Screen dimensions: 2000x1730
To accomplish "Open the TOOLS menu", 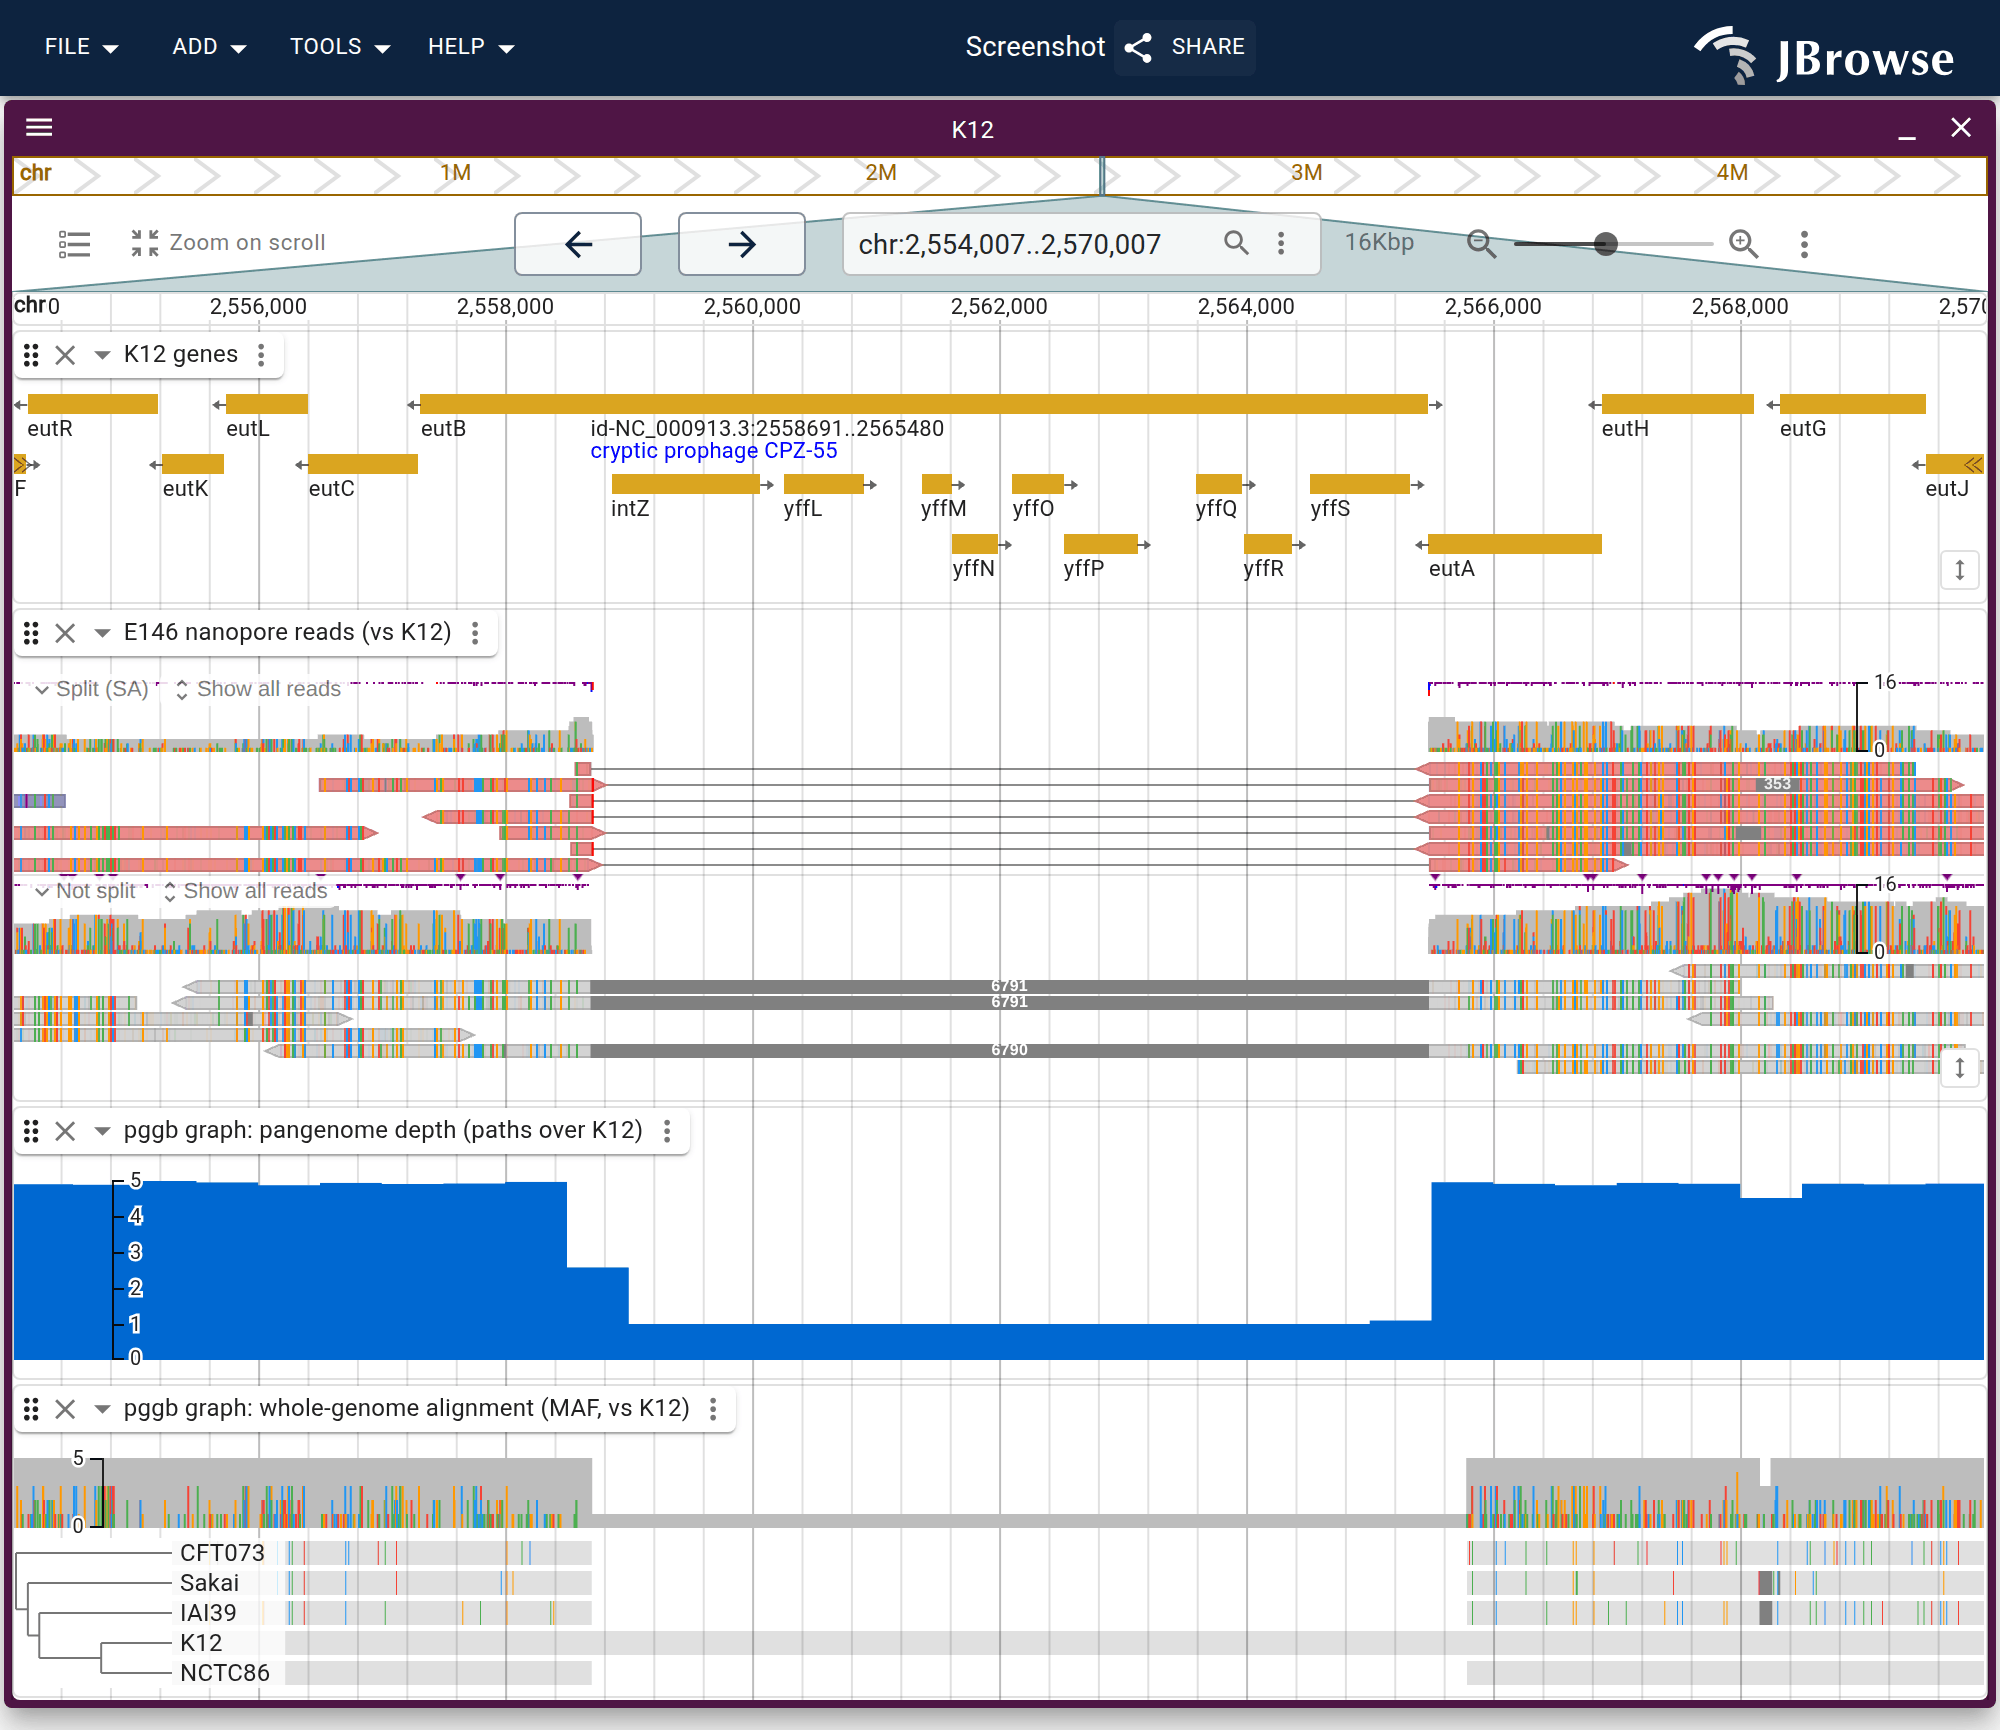I will pos(339,47).
